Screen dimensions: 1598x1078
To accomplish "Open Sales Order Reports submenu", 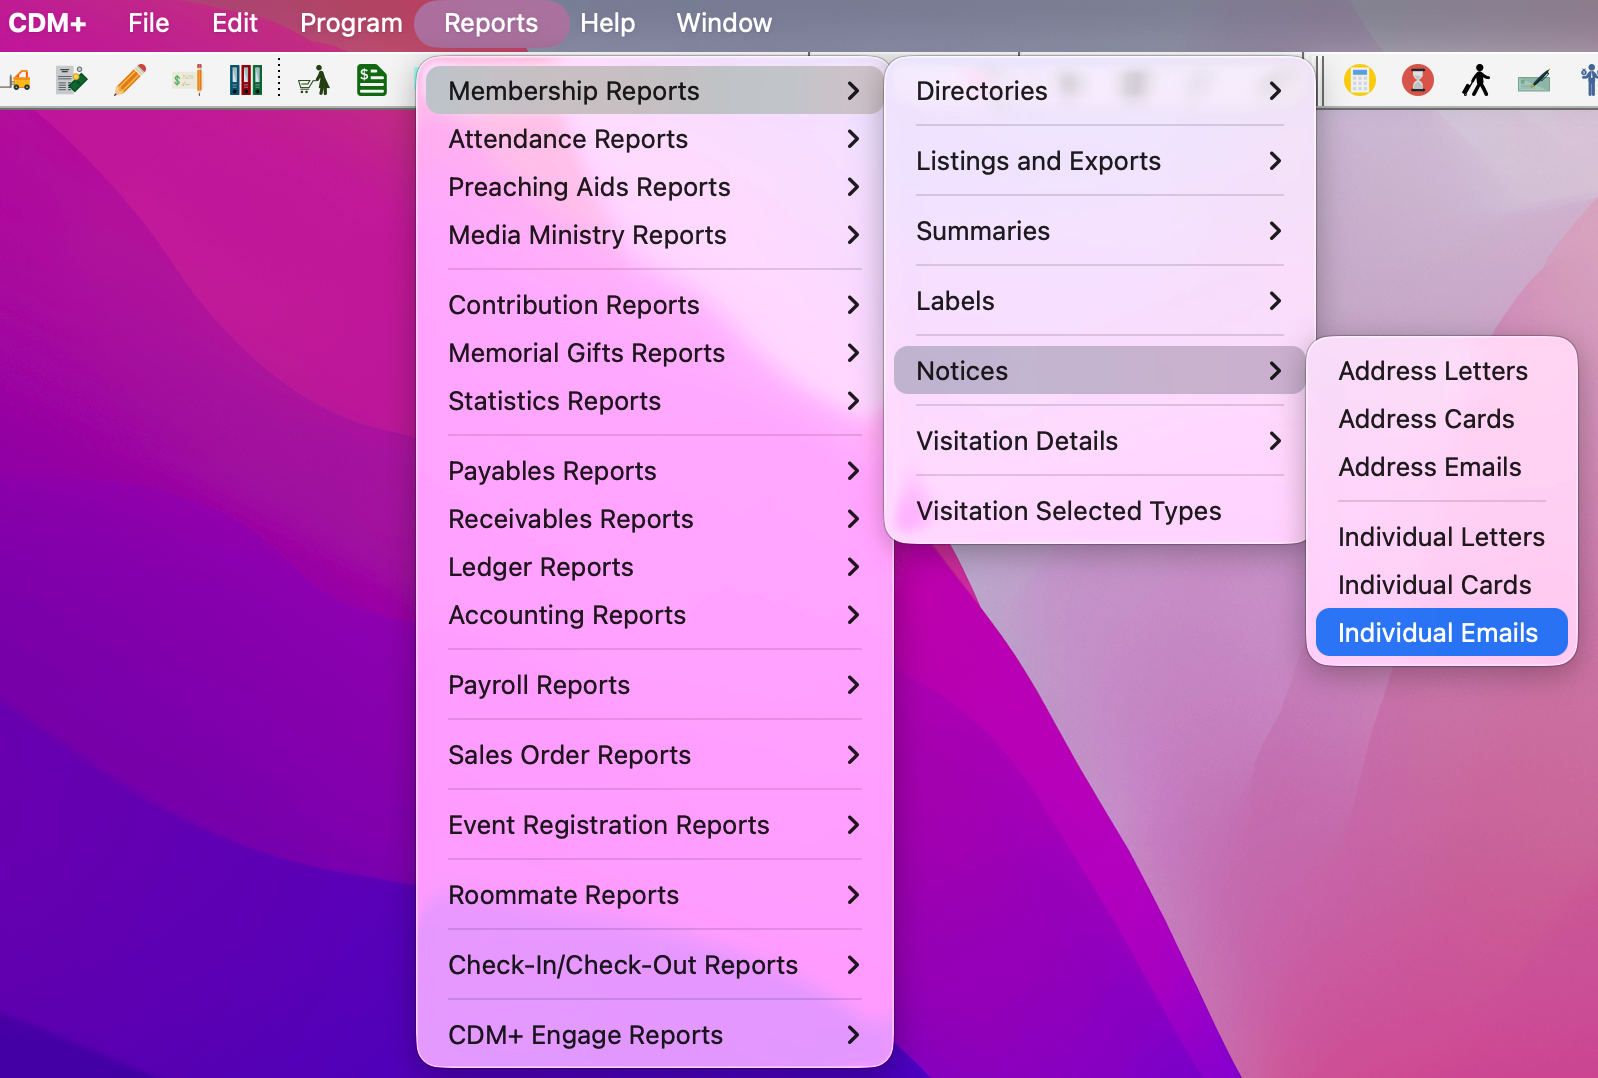I will click(654, 755).
